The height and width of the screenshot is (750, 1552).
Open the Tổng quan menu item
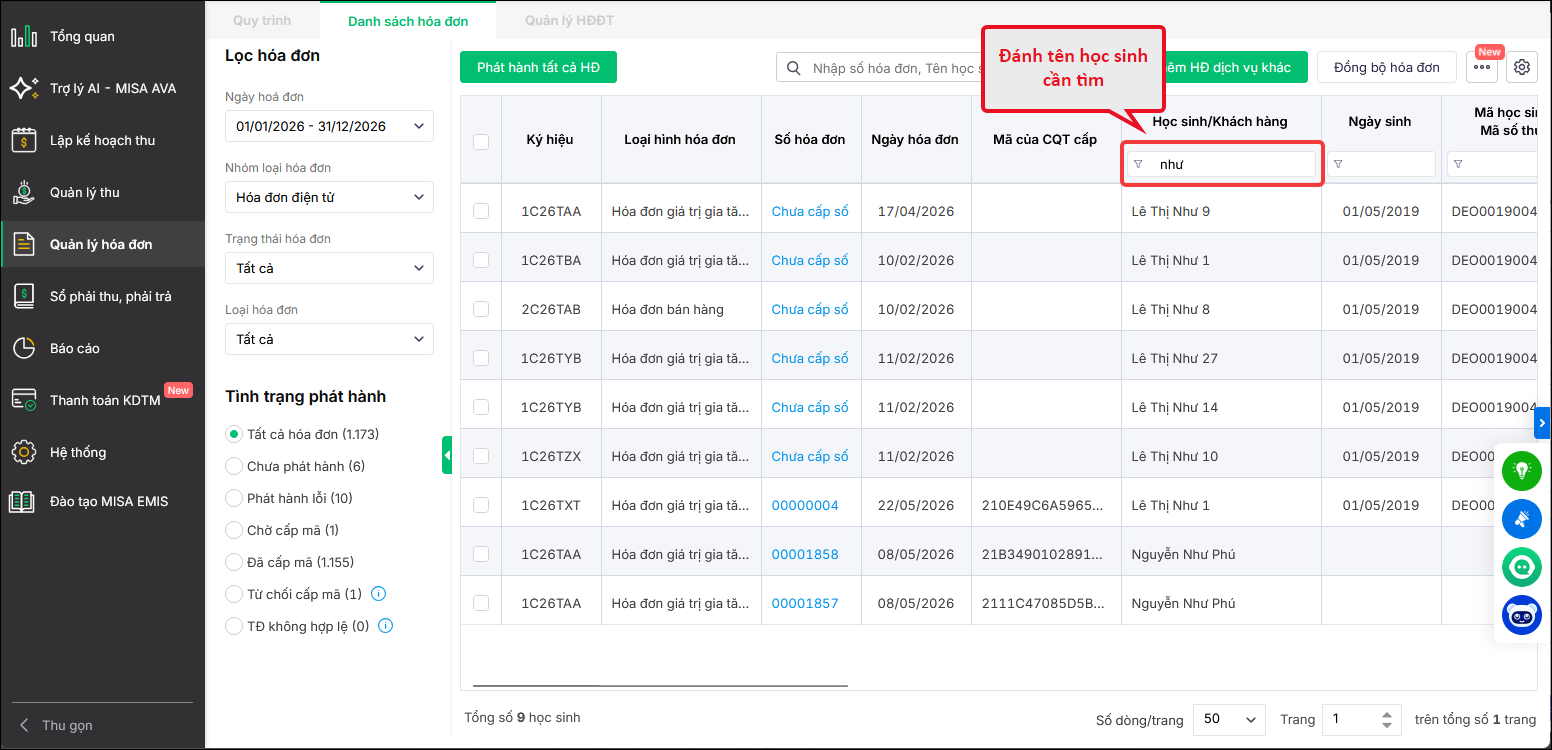coord(102,37)
